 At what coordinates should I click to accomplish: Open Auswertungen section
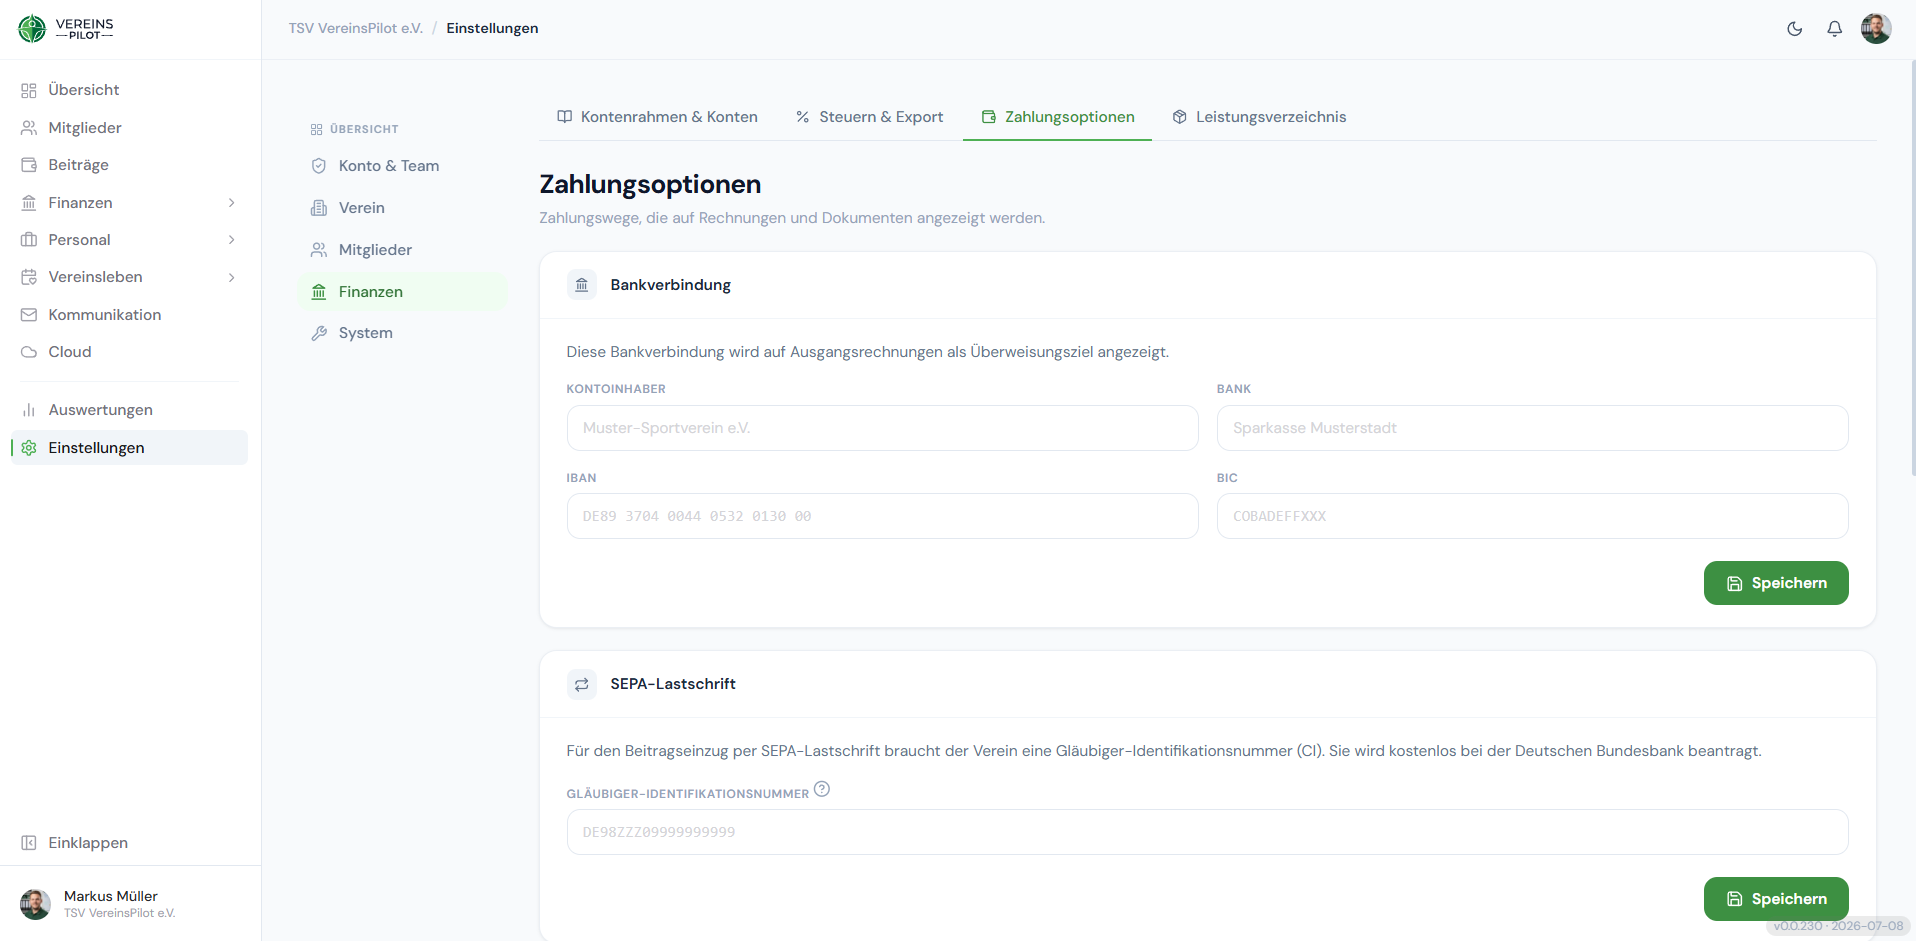point(130,410)
